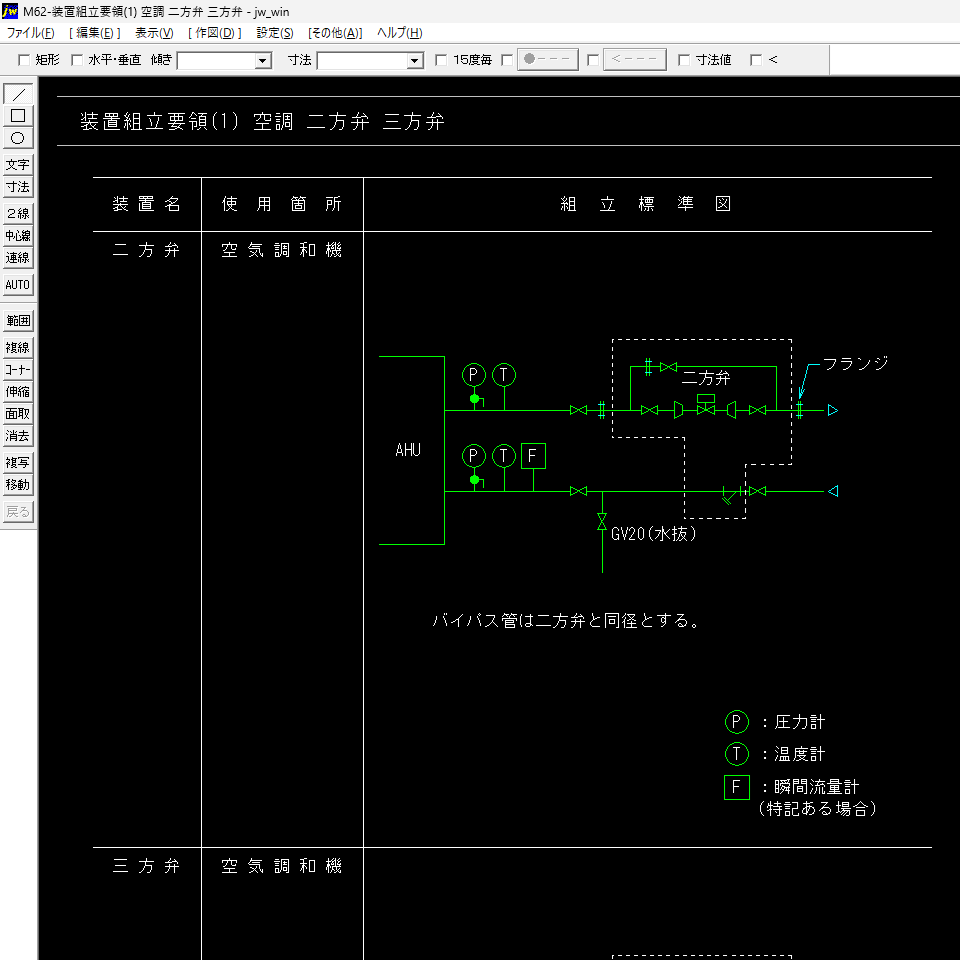Image resolution: width=960 pixels, height=960 pixels.
Task: Select the line drawing tool
Action: 18,94
